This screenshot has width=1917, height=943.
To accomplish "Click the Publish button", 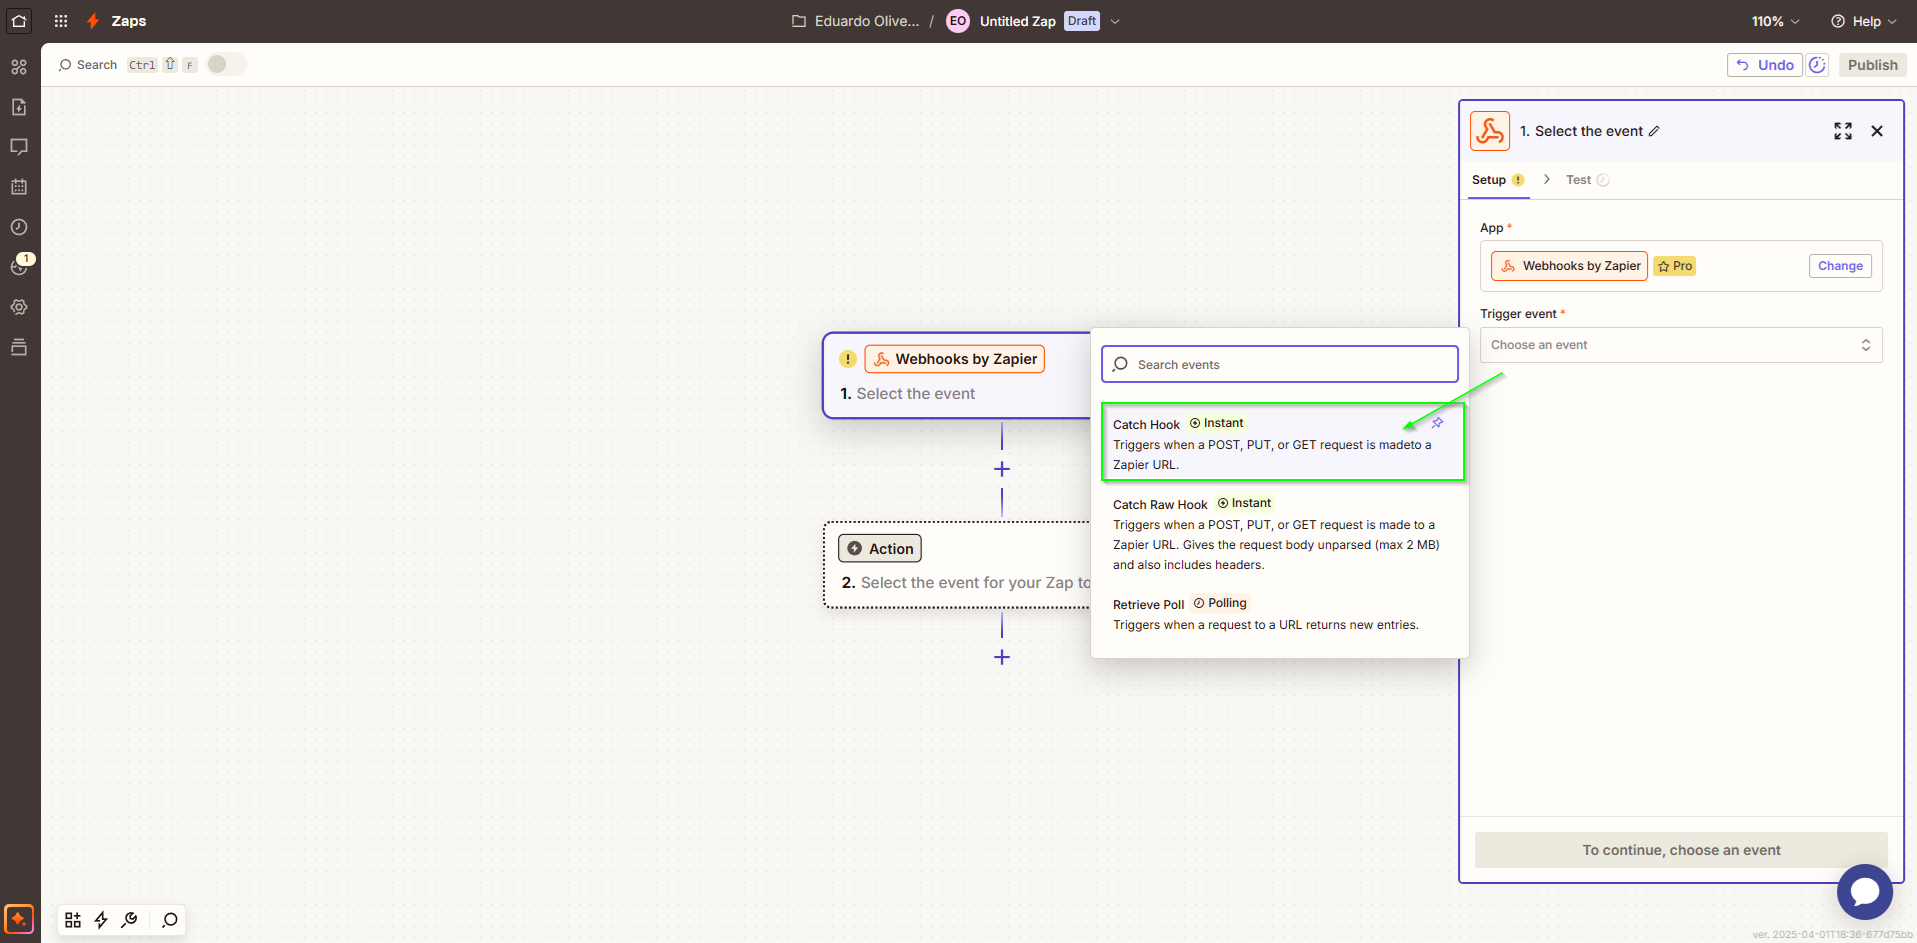I will click(1872, 65).
